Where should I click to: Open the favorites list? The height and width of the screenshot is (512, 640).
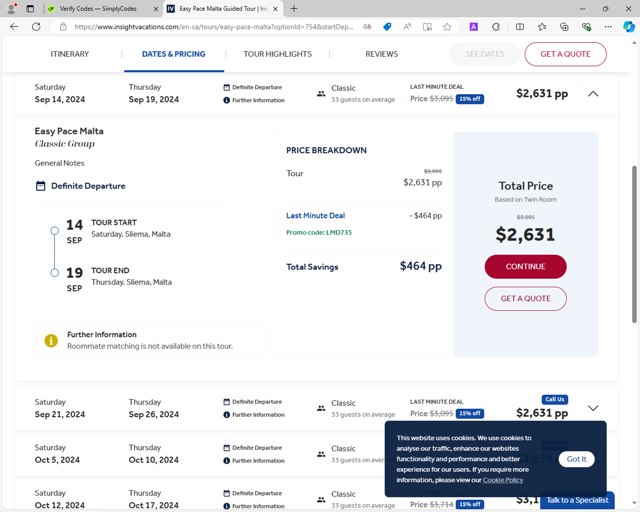pyautogui.click(x=542, y=27)
